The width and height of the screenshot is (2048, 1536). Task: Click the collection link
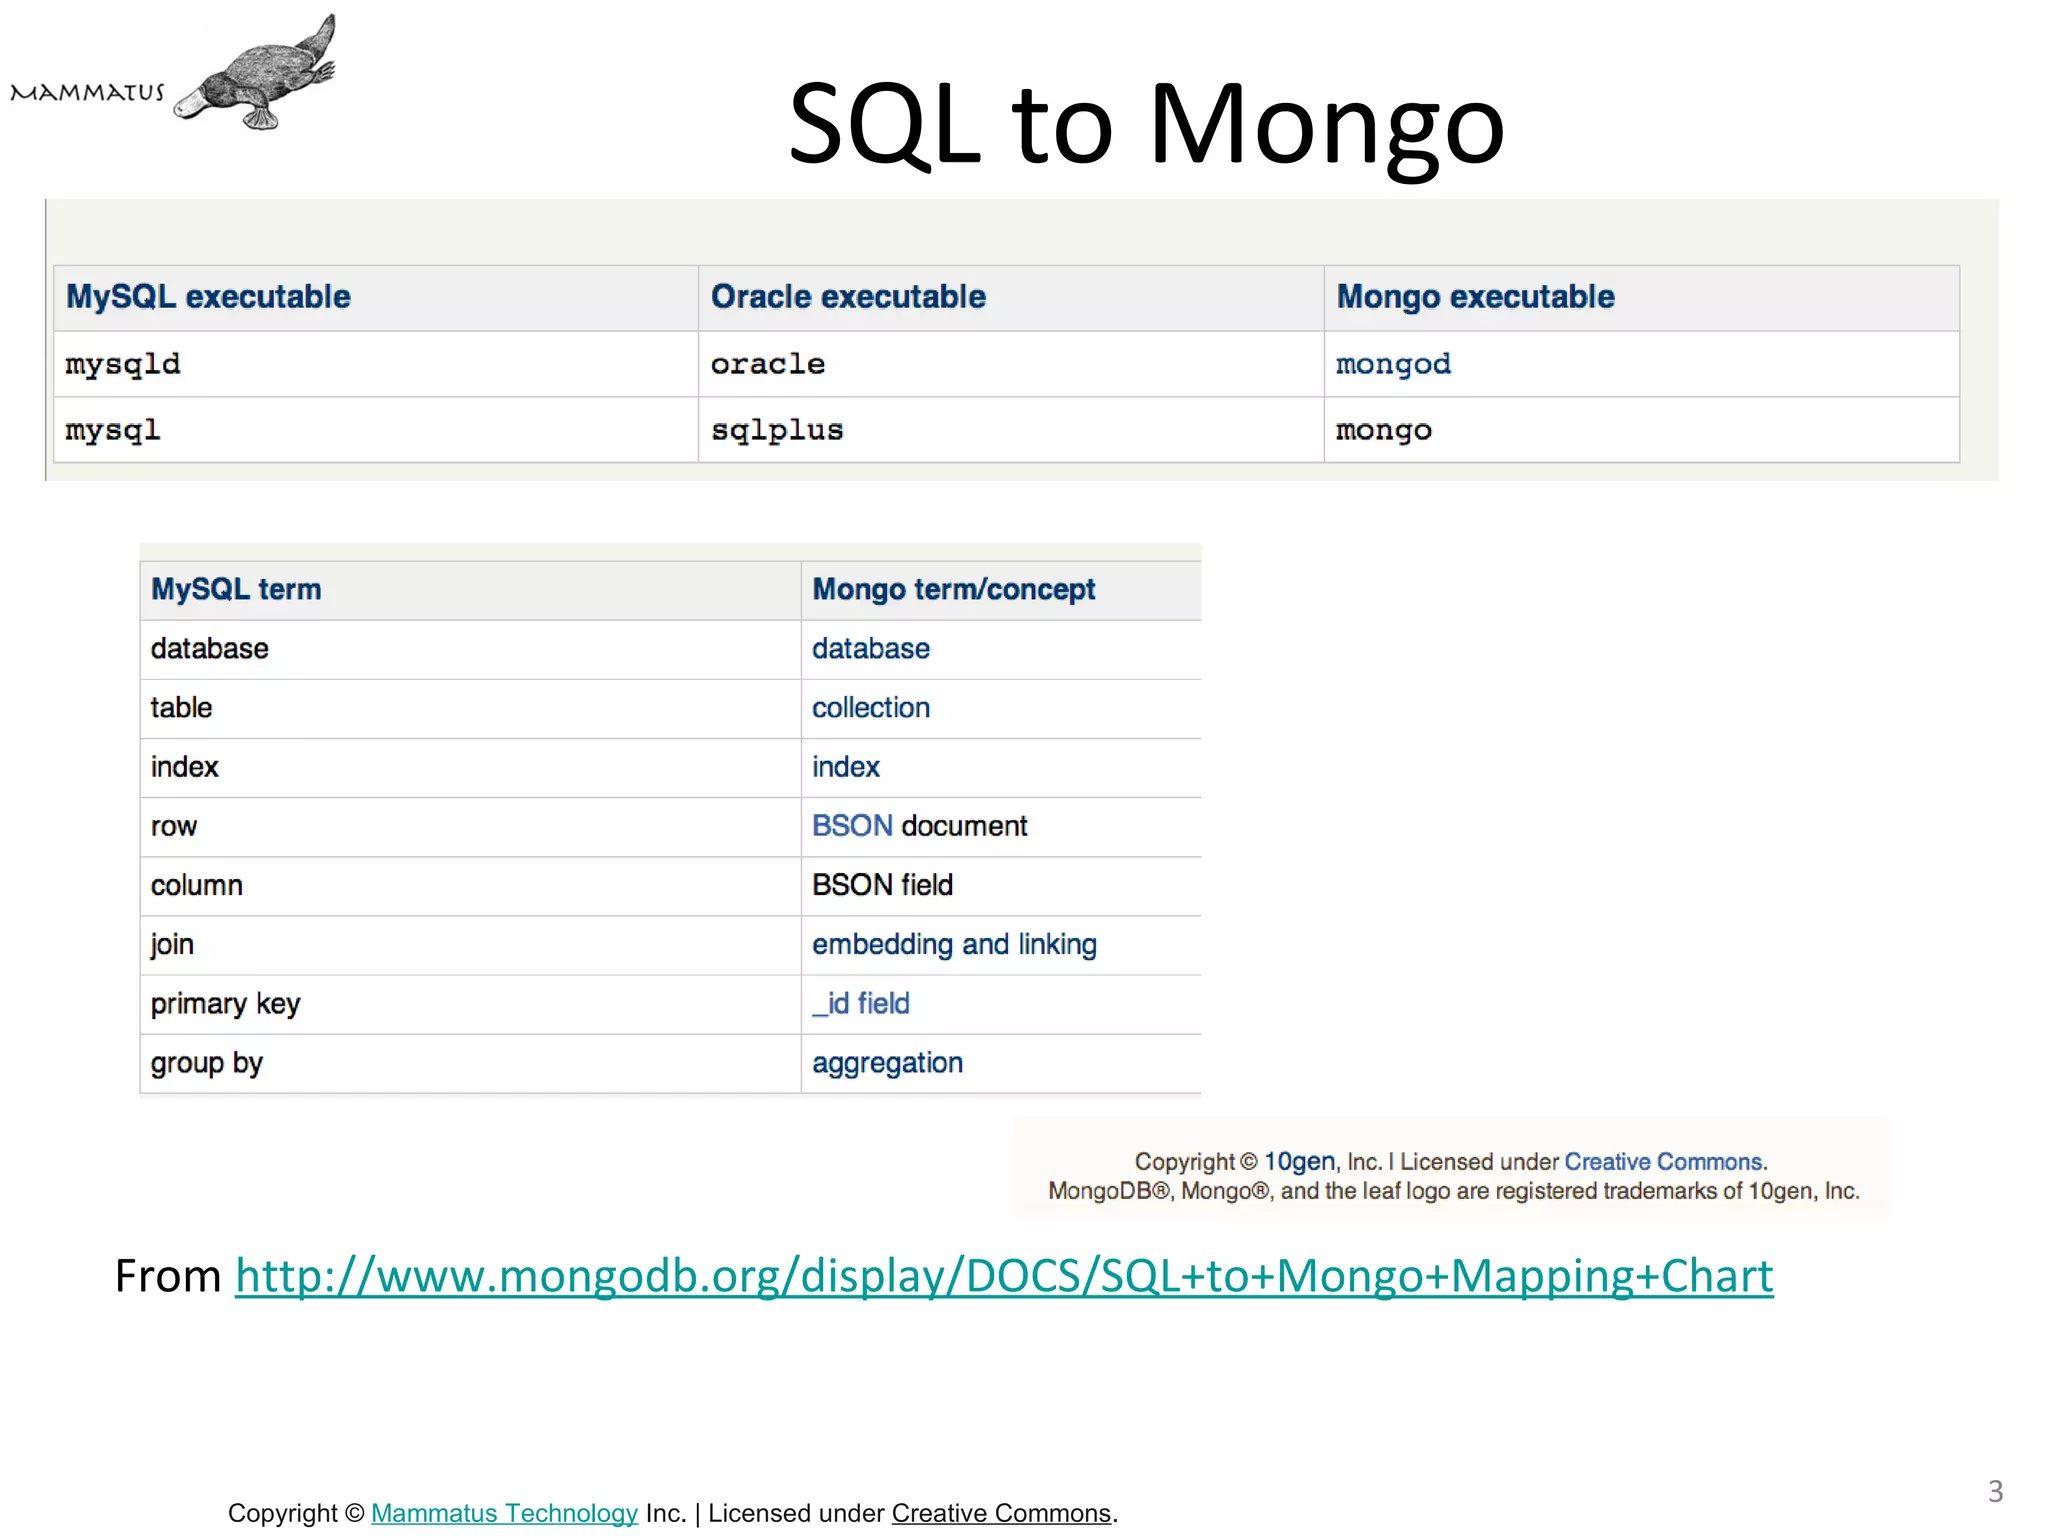click(871, 708)
